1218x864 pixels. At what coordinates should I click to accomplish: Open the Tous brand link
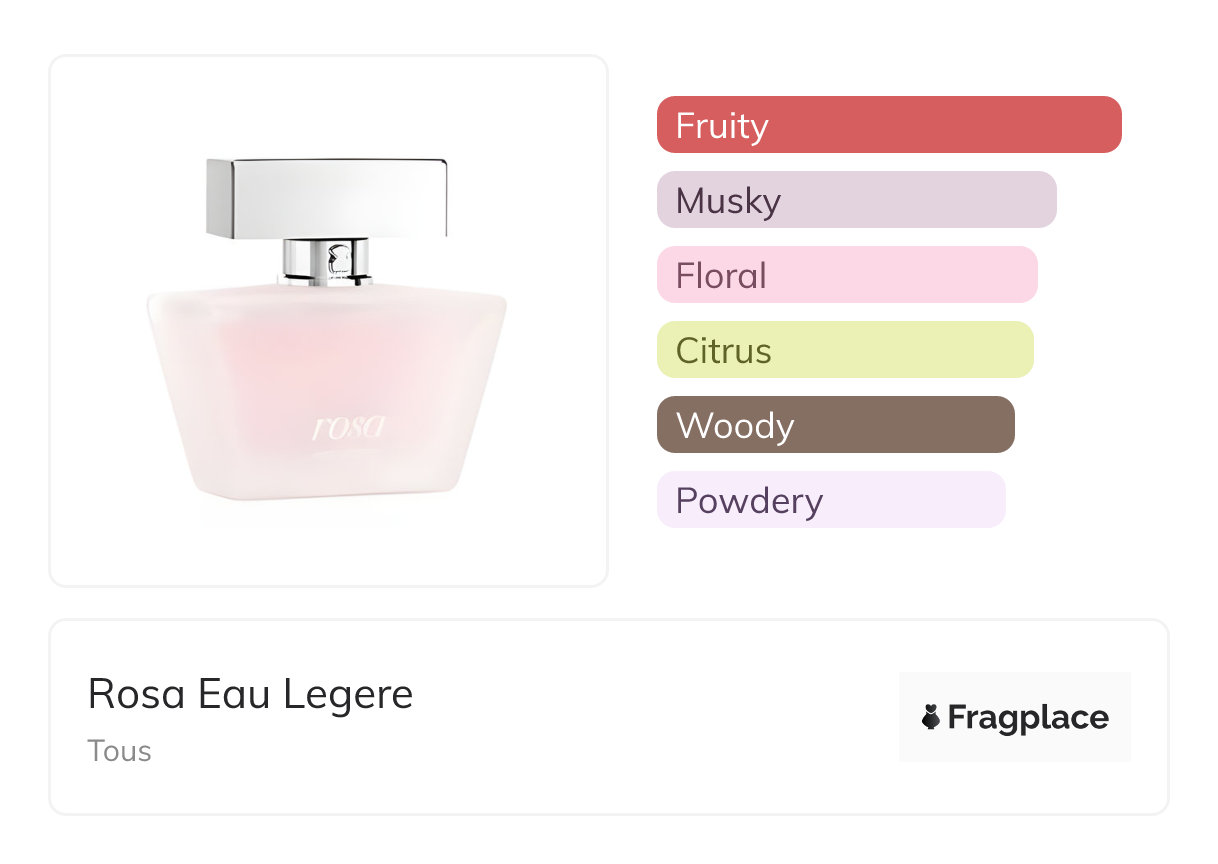tap(119, 751)
